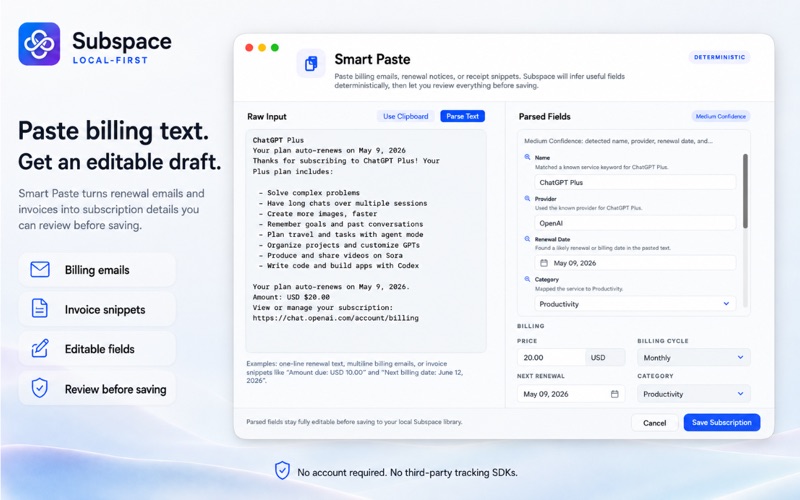Click the text "Amount: USD $20.00"
Image resolution: width=800 pixels, height=500 pixels.
pyautogui.click(x=291, y=297)
